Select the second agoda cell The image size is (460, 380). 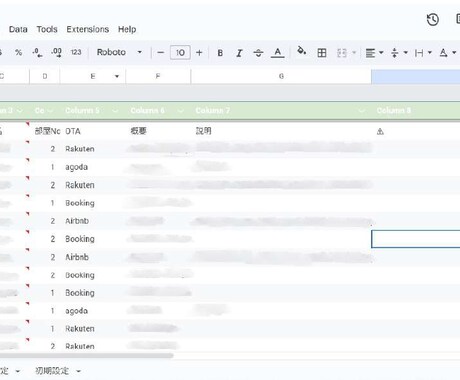(76, 311)
